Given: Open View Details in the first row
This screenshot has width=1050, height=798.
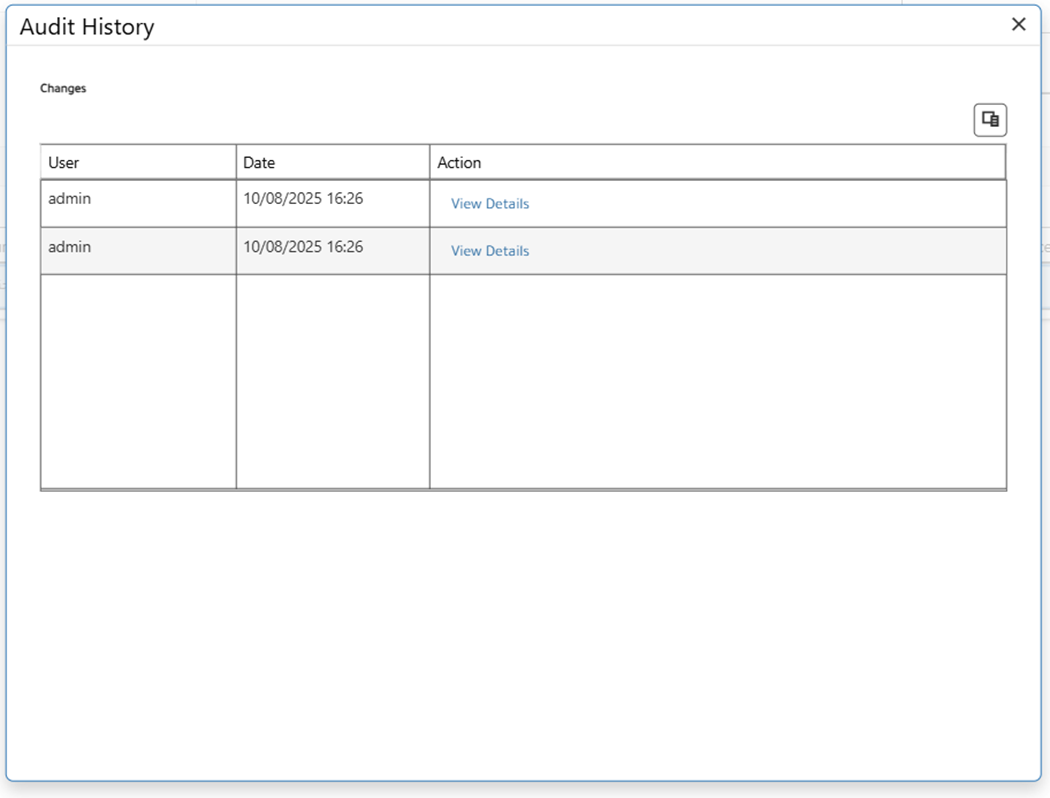Looking at the screenshot, I should [490, 204].
